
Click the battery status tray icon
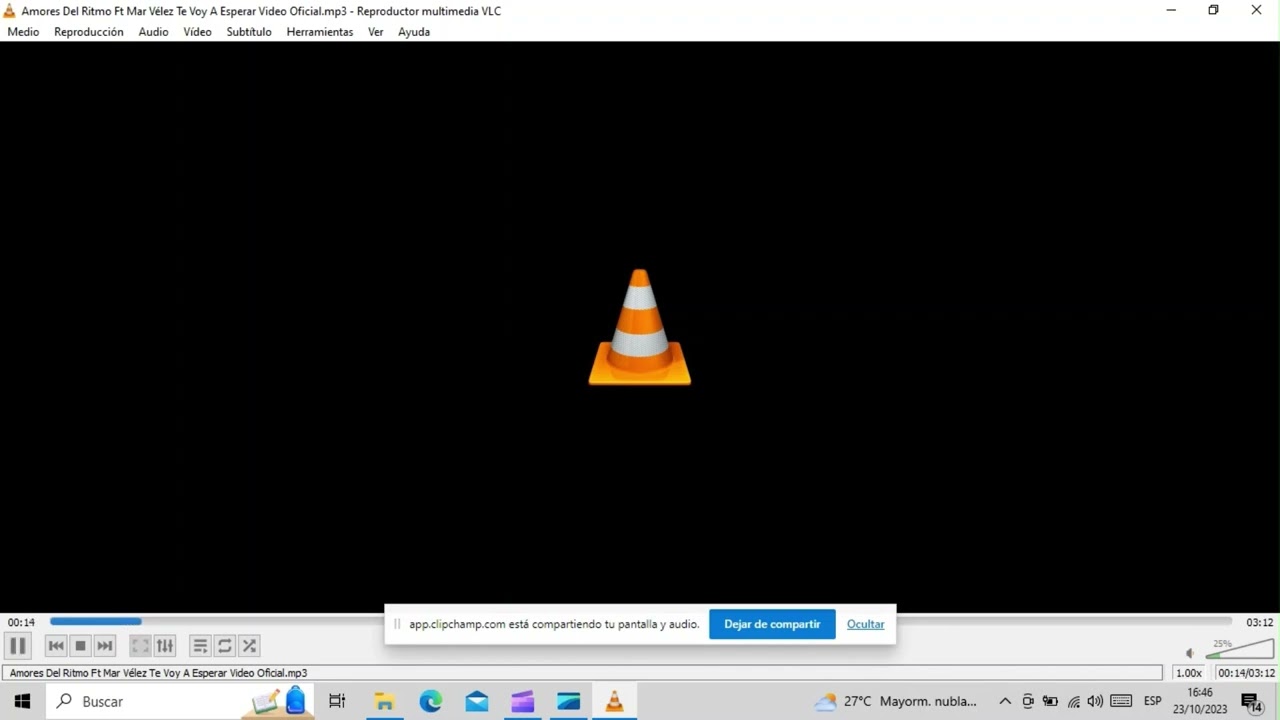(x=1050, y=701)
